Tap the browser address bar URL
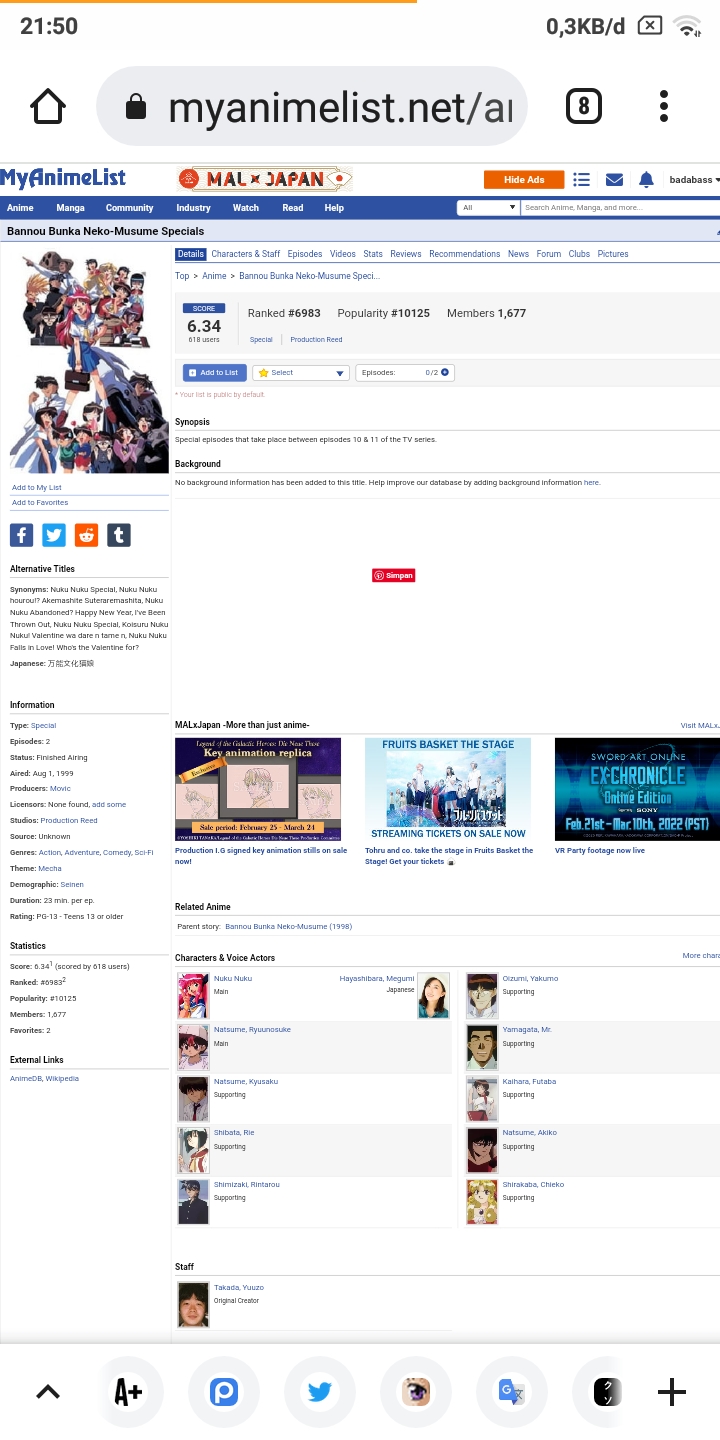Screen dimensions: 720x1440 [340, 107]
